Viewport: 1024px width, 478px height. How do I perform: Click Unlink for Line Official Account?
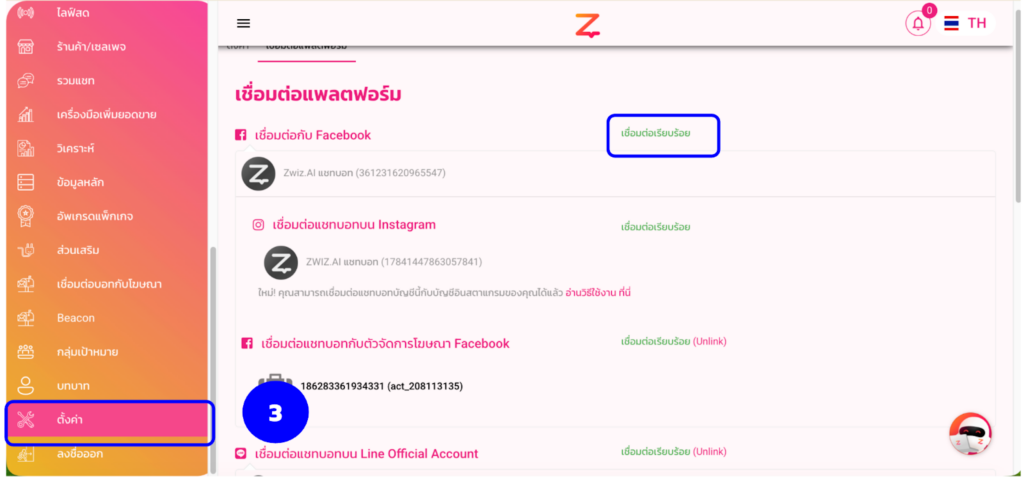click(x=709, y=452)
